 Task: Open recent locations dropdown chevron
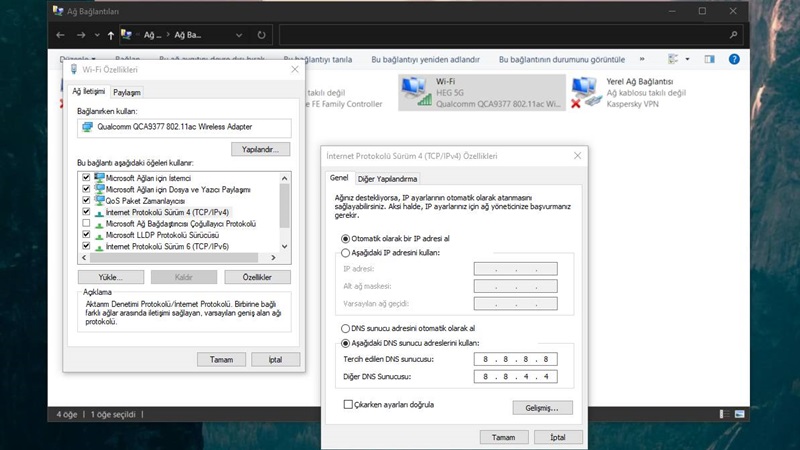(x=97, y=35)
